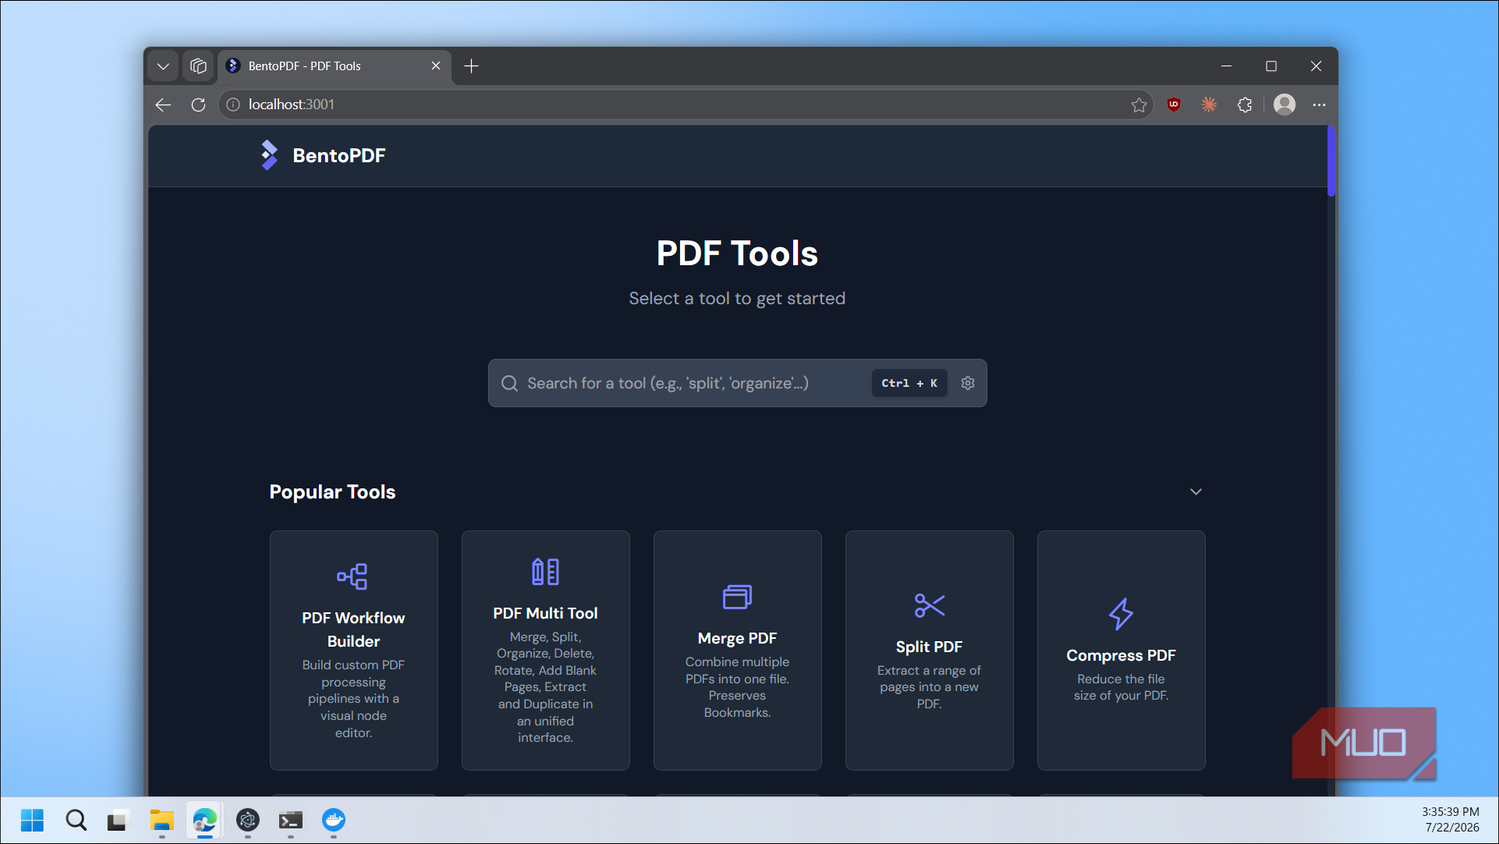Click the 'PDF Tools' page heading

tap(737, 253)
